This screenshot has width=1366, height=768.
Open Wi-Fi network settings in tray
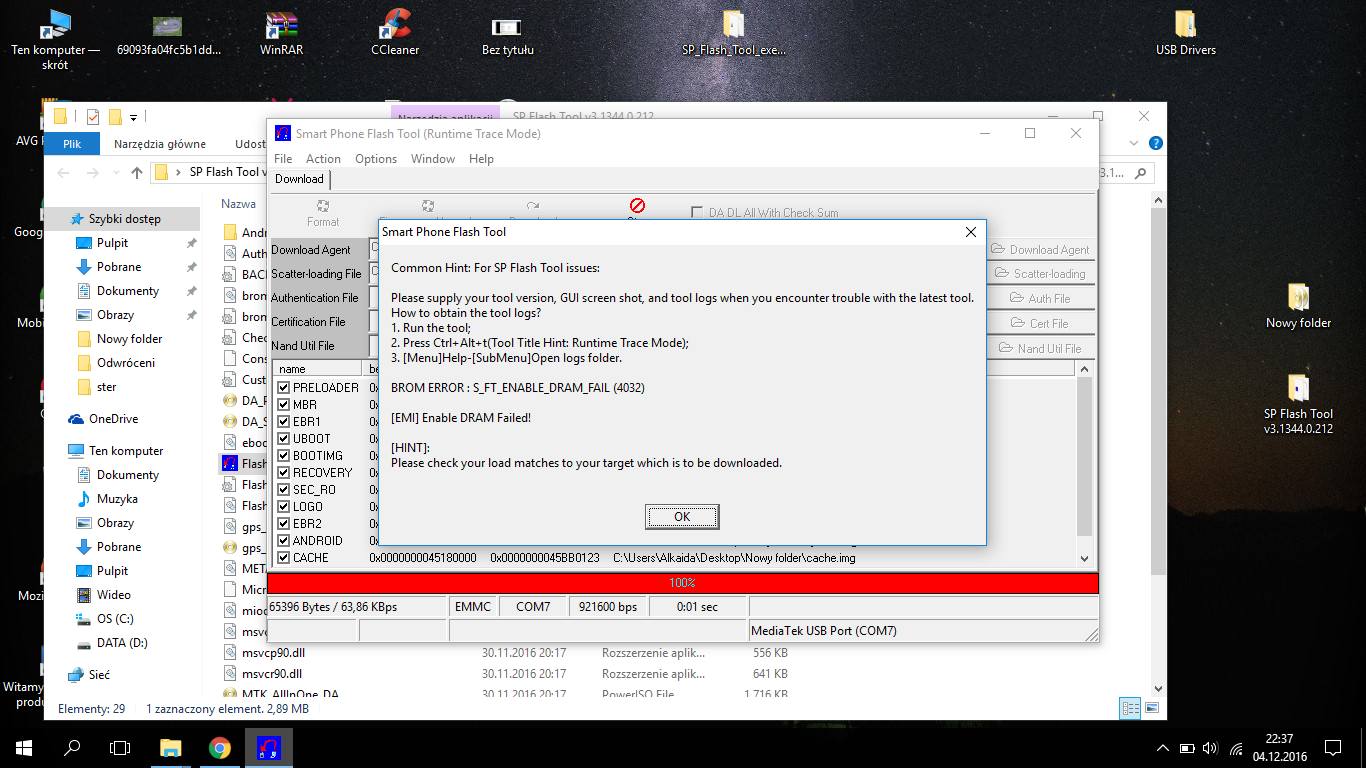(x=1236, y=748)
